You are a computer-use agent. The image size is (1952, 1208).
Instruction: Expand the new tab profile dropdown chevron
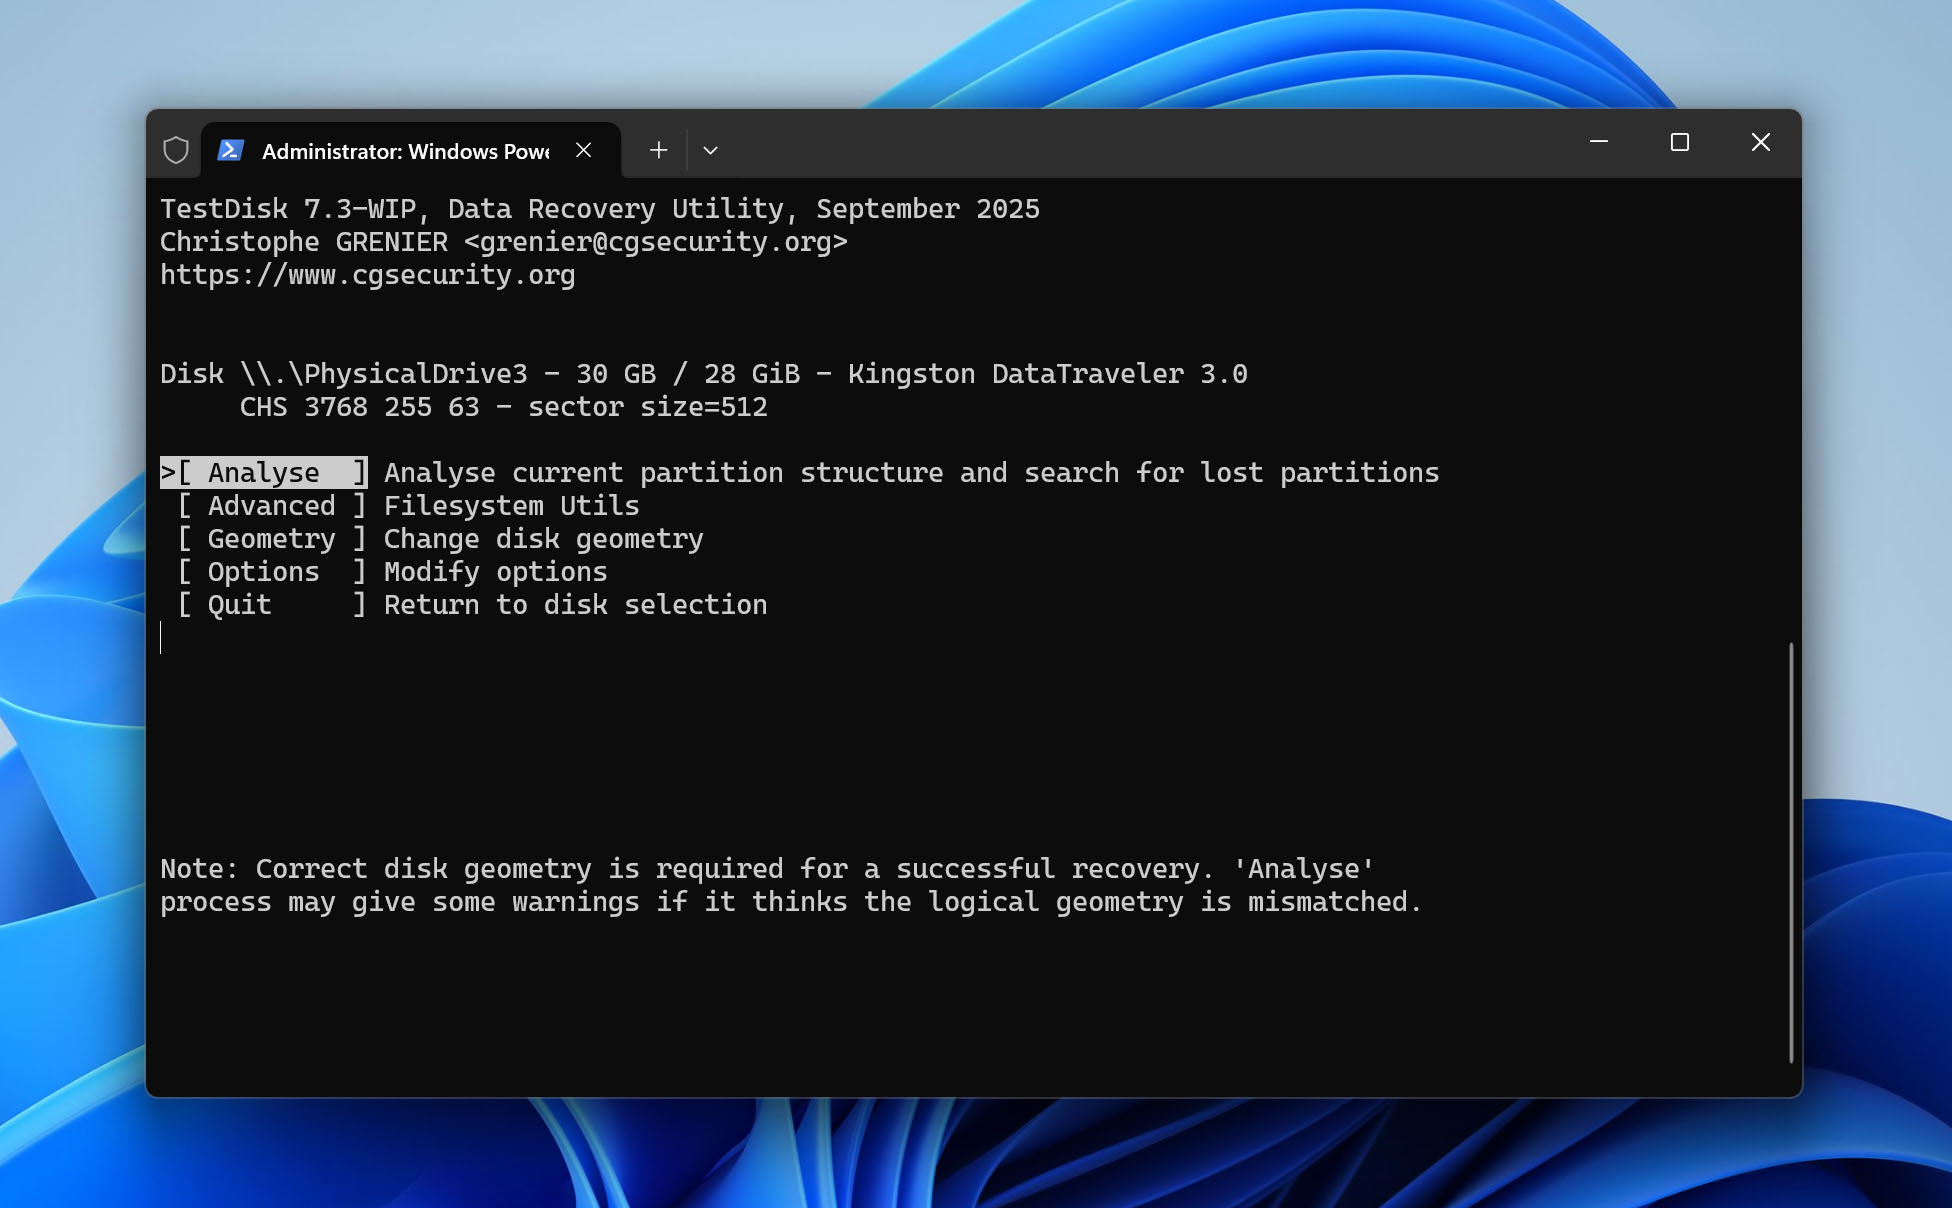point(710,150)
